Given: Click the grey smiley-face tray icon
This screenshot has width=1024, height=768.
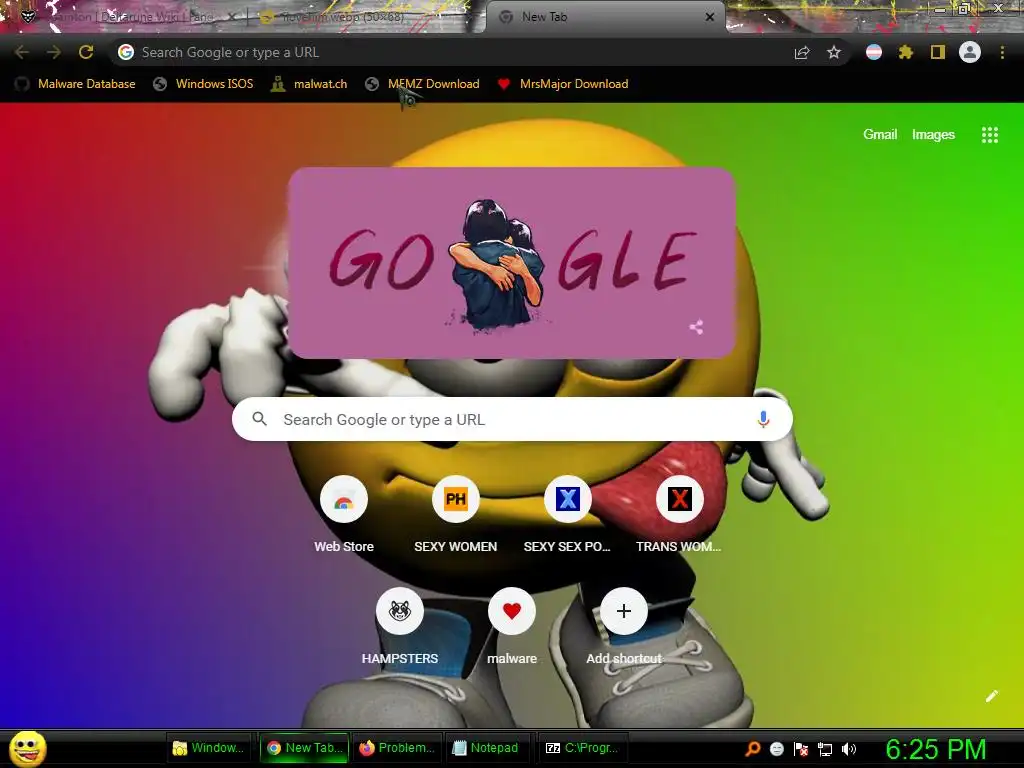Looking at the screenshot, I should pos(776,748).
